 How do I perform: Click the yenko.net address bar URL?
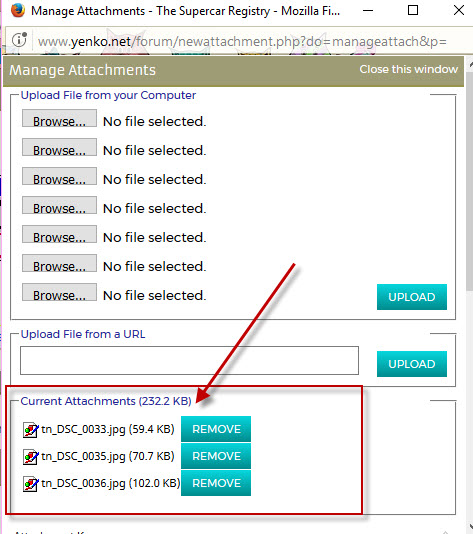click(x=242, y=42)
